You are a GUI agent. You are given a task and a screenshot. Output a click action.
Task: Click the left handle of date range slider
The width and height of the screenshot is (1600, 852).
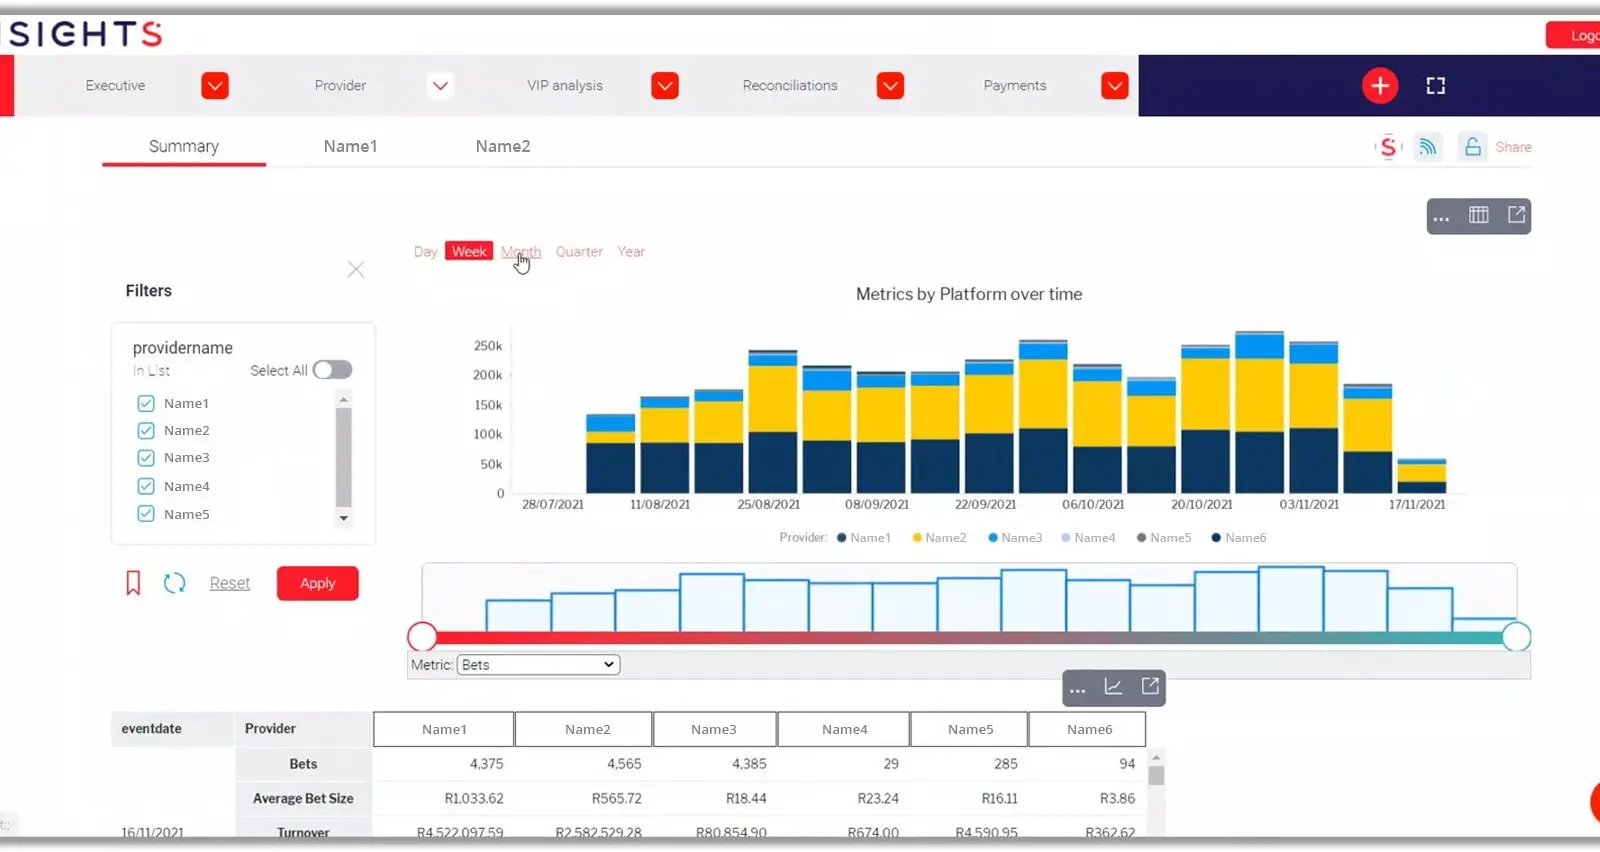[422, 636]
